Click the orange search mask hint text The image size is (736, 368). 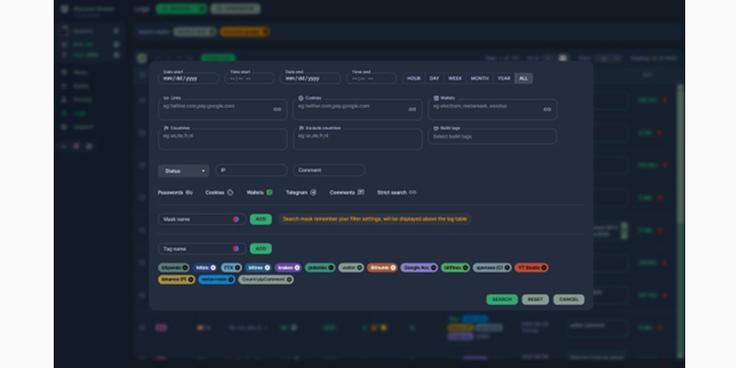tap(375, 219)
